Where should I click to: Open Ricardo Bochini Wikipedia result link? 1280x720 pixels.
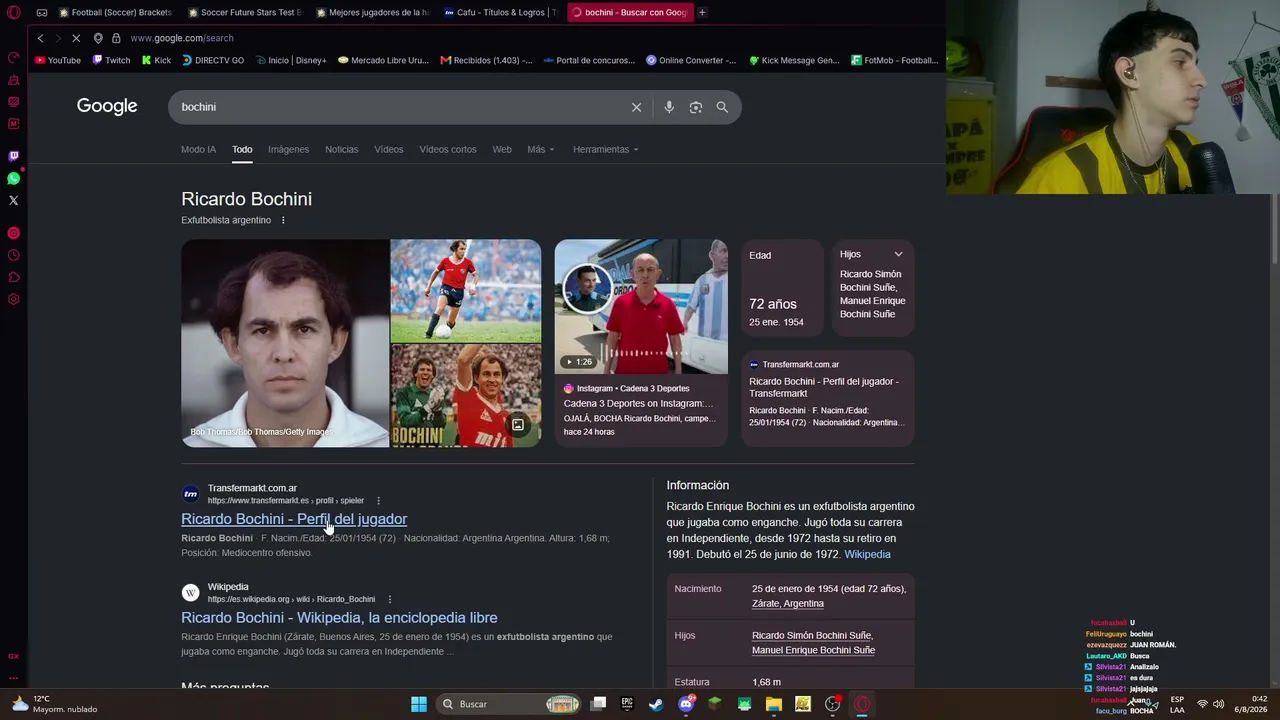pos(339,618)
